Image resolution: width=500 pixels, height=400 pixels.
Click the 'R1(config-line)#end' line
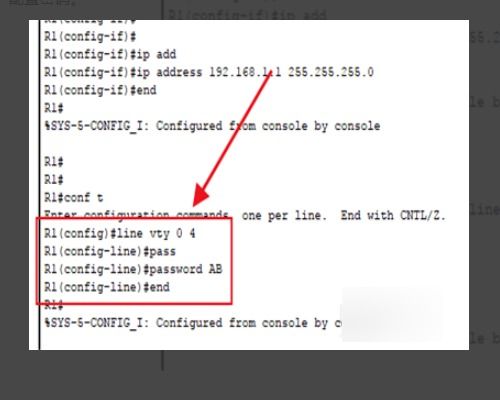coord(107,287)
